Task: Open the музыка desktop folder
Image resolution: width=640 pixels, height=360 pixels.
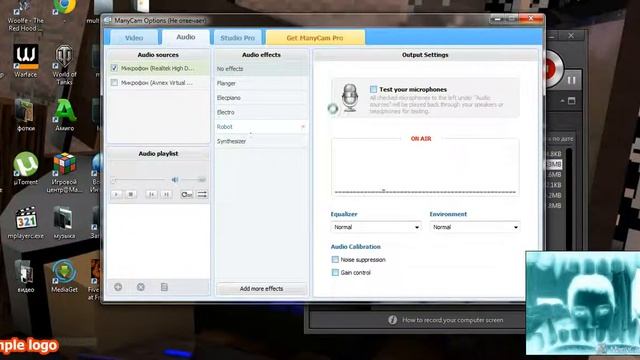Action: pos(64,222)
